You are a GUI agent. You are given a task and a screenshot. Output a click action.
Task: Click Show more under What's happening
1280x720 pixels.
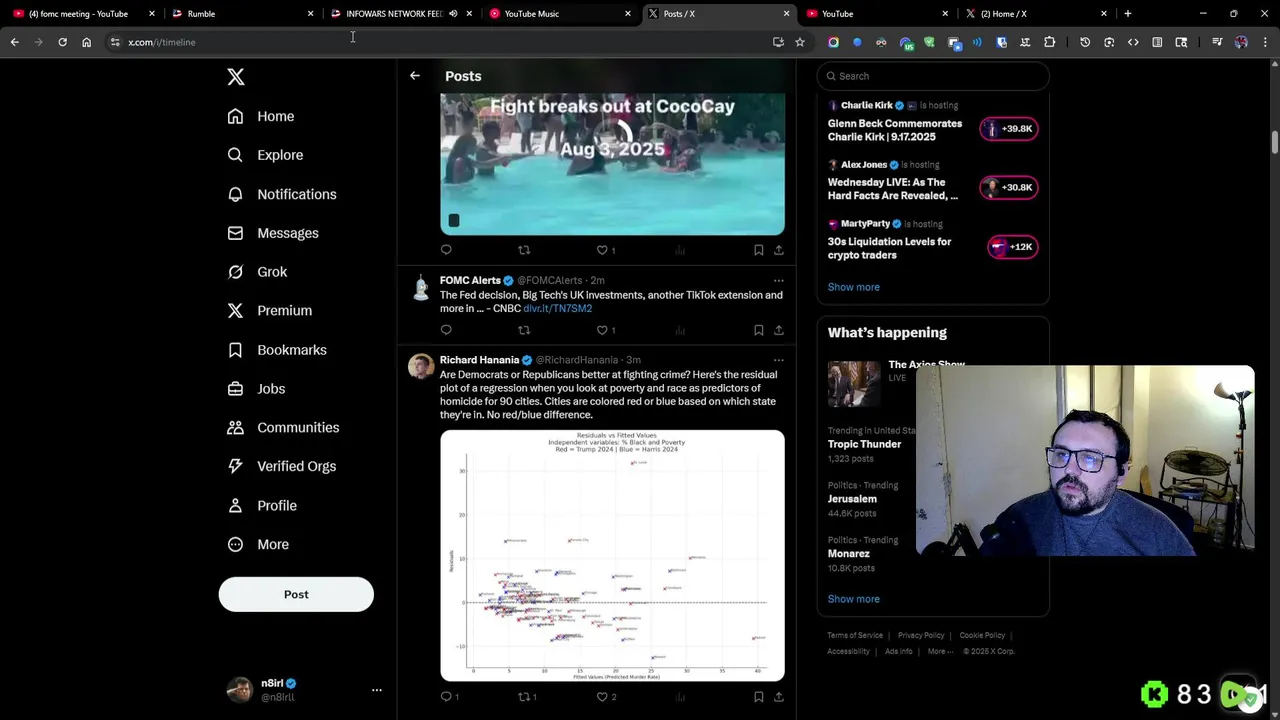(853, 599)
